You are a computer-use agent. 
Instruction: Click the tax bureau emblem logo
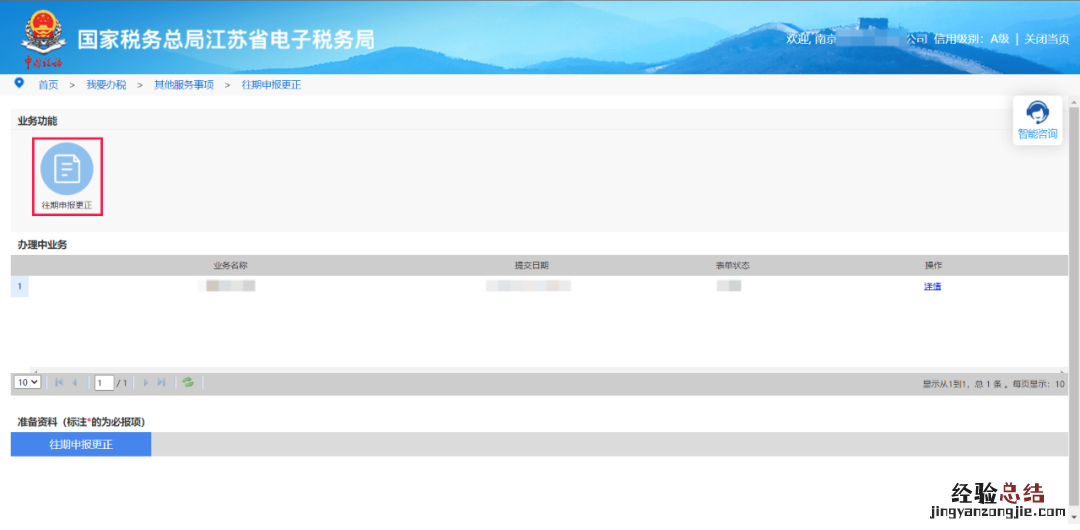click(43, 37)
